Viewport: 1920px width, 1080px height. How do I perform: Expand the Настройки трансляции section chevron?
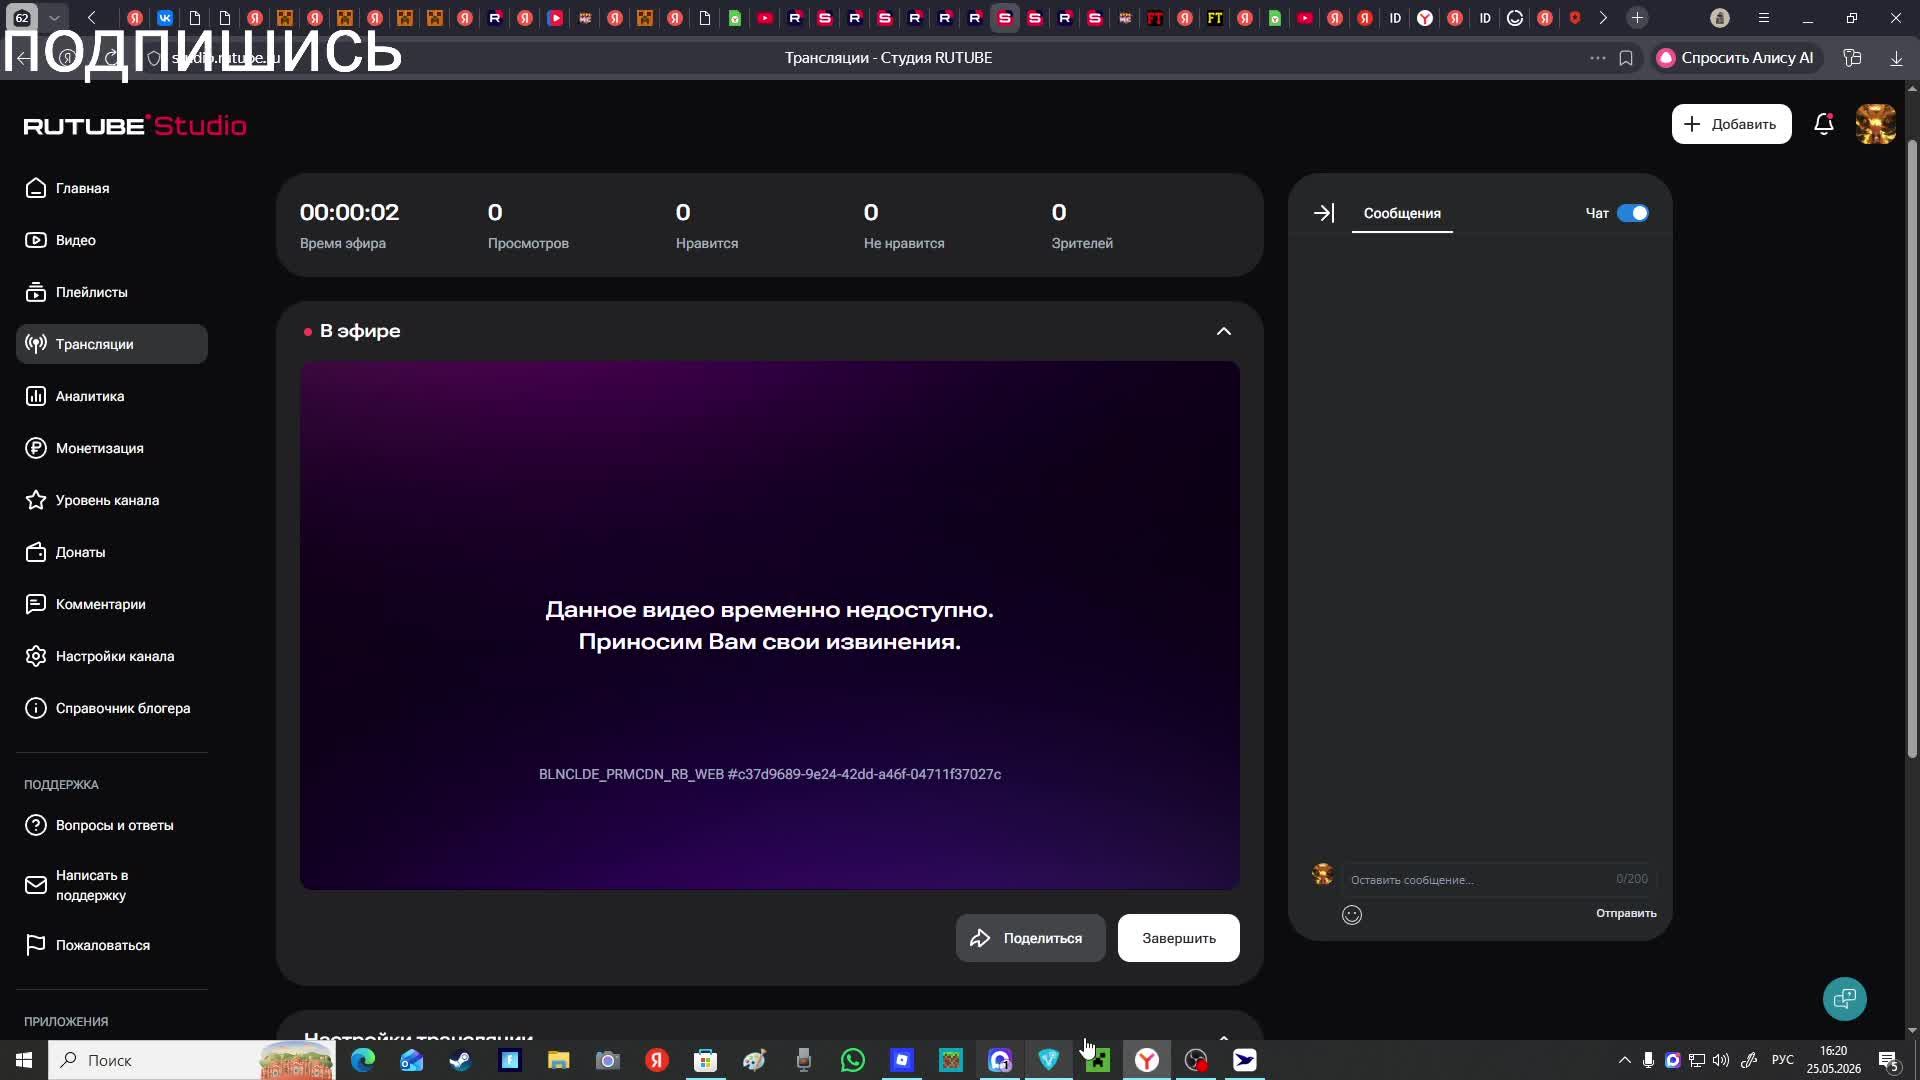1223,1036
